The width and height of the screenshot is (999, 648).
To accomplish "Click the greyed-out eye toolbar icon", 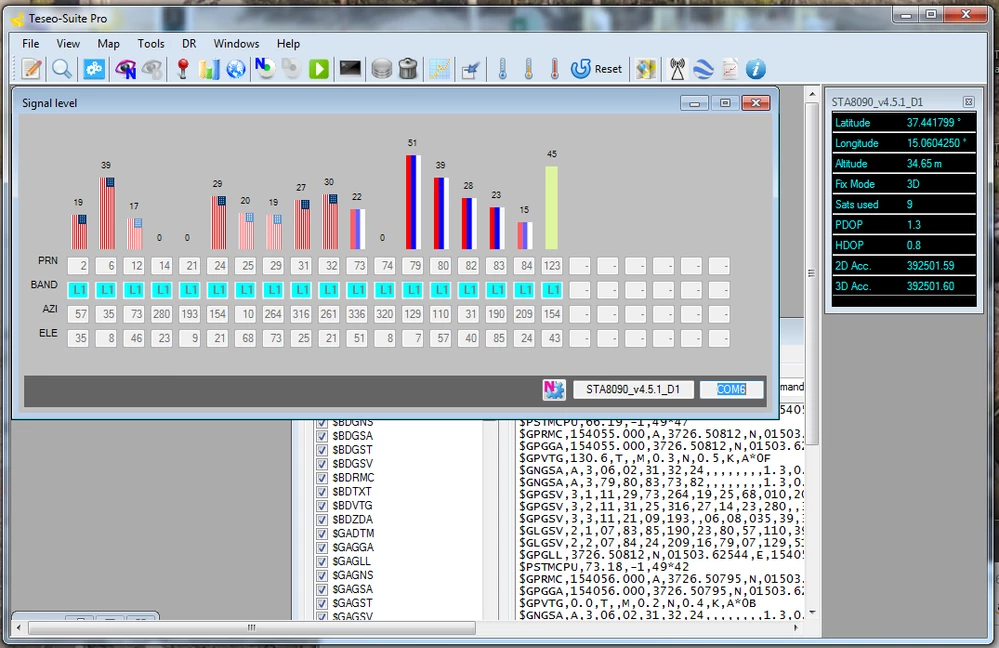I will (152, 69).
